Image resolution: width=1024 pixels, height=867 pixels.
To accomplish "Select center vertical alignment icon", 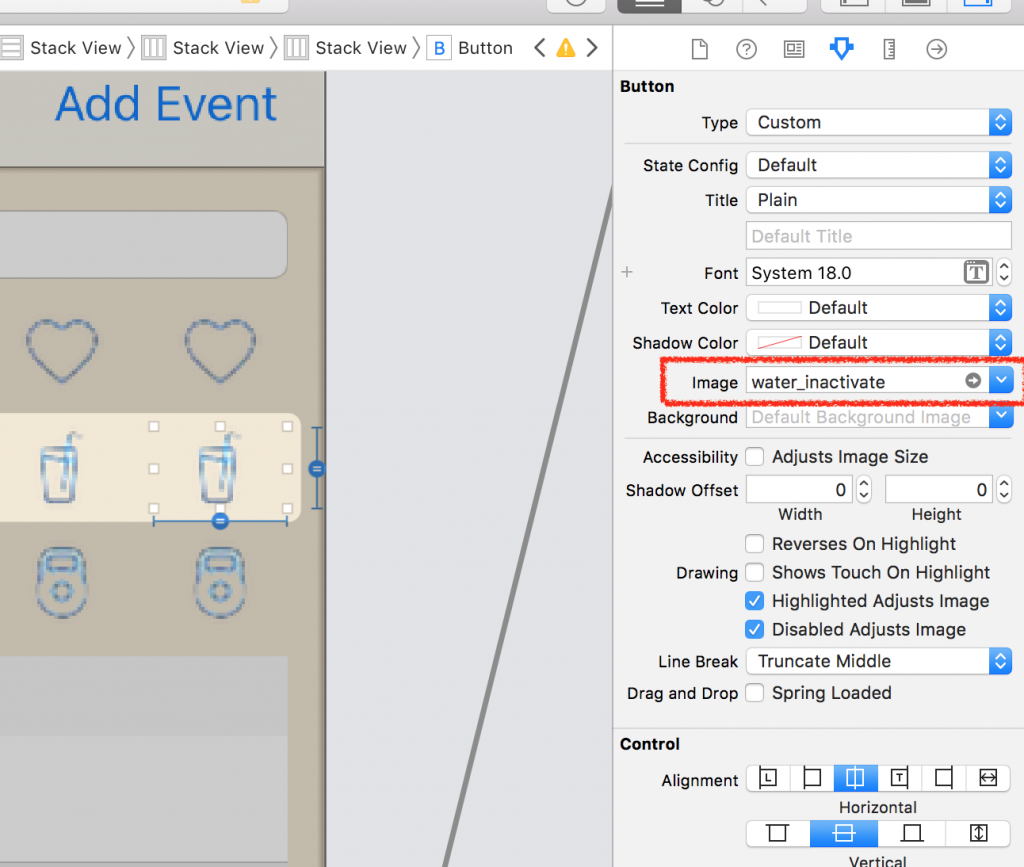I will pyautogui.click(x=844, y=834).
